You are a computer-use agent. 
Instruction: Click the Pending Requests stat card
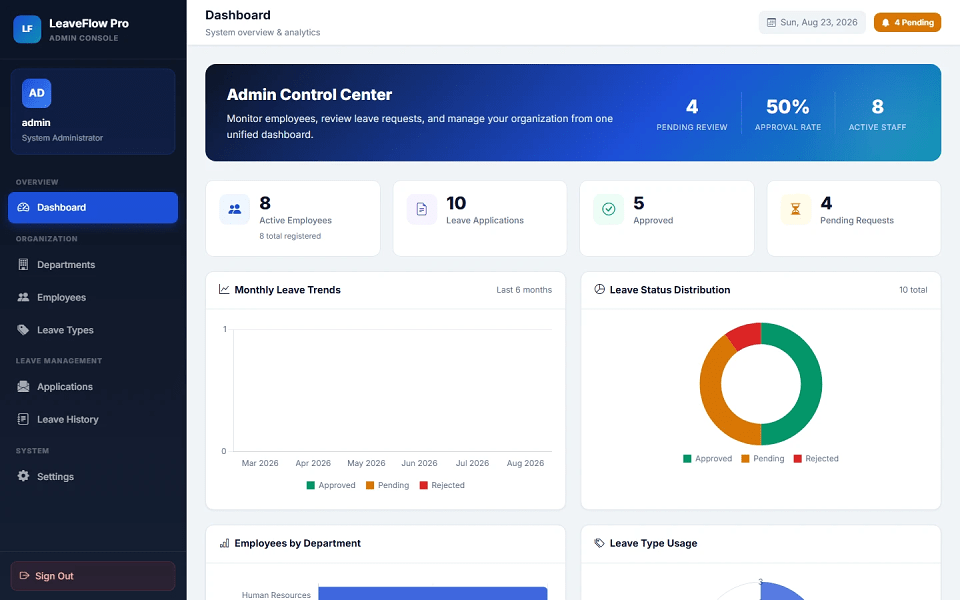click(x=854, y=218)
